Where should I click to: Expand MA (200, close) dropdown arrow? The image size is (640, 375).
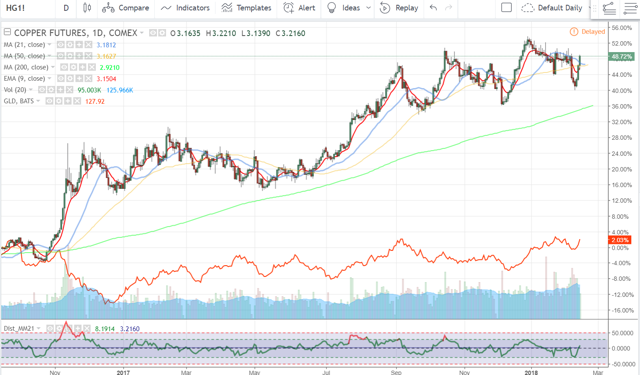pyautogui.click(x=53, y=67)
